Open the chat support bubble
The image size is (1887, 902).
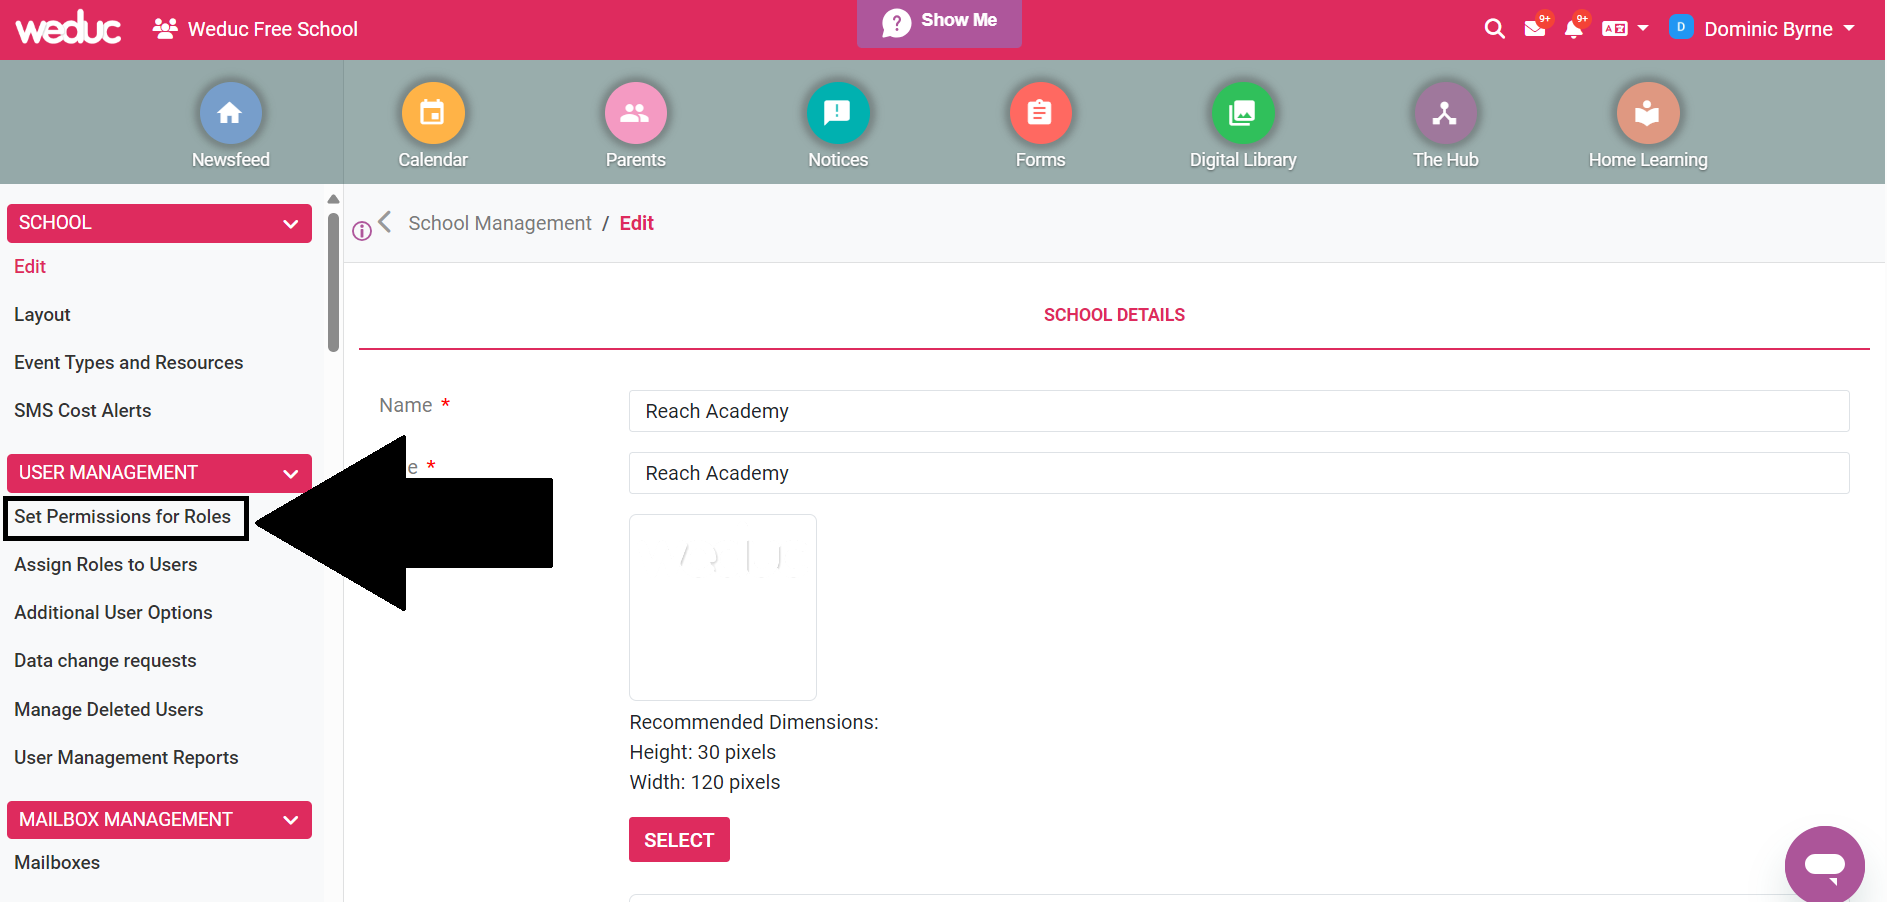coord(1824,865)
